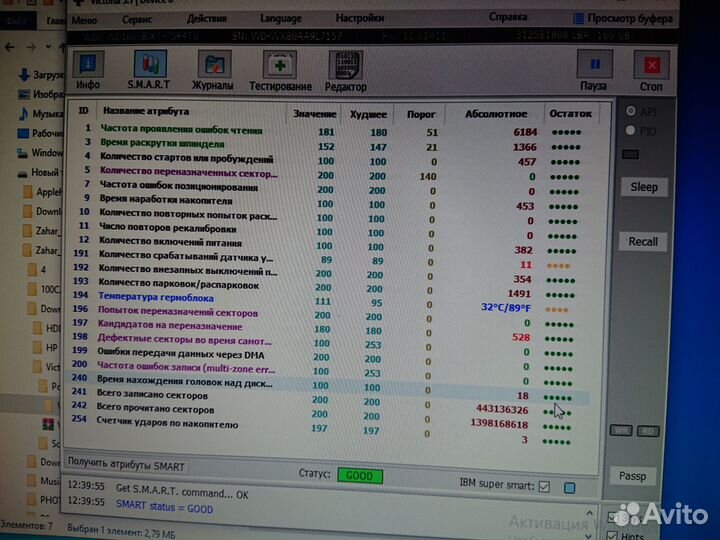Click the S.M.A.R.T toolbar icon
Screen dimensions: 720x540
click(x=148, y=70)
